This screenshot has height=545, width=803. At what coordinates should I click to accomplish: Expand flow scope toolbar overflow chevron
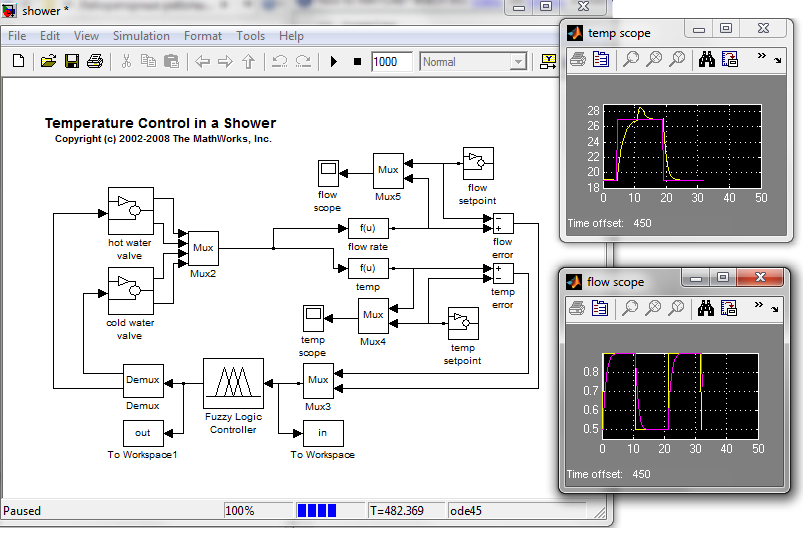pos(759,305)
